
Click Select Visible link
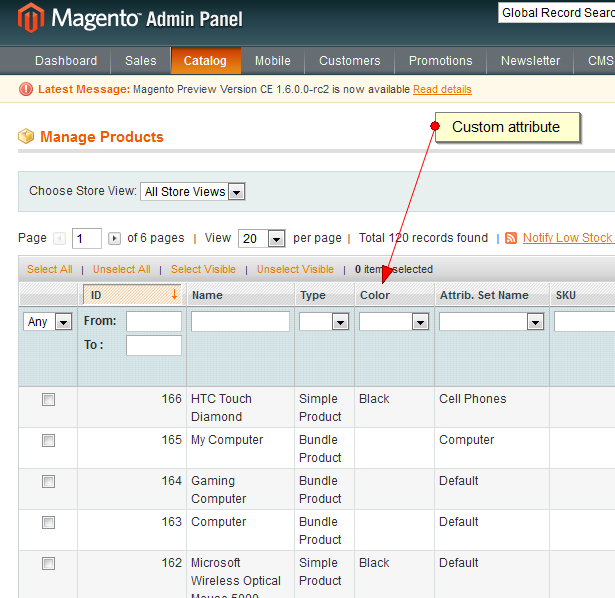203,269
